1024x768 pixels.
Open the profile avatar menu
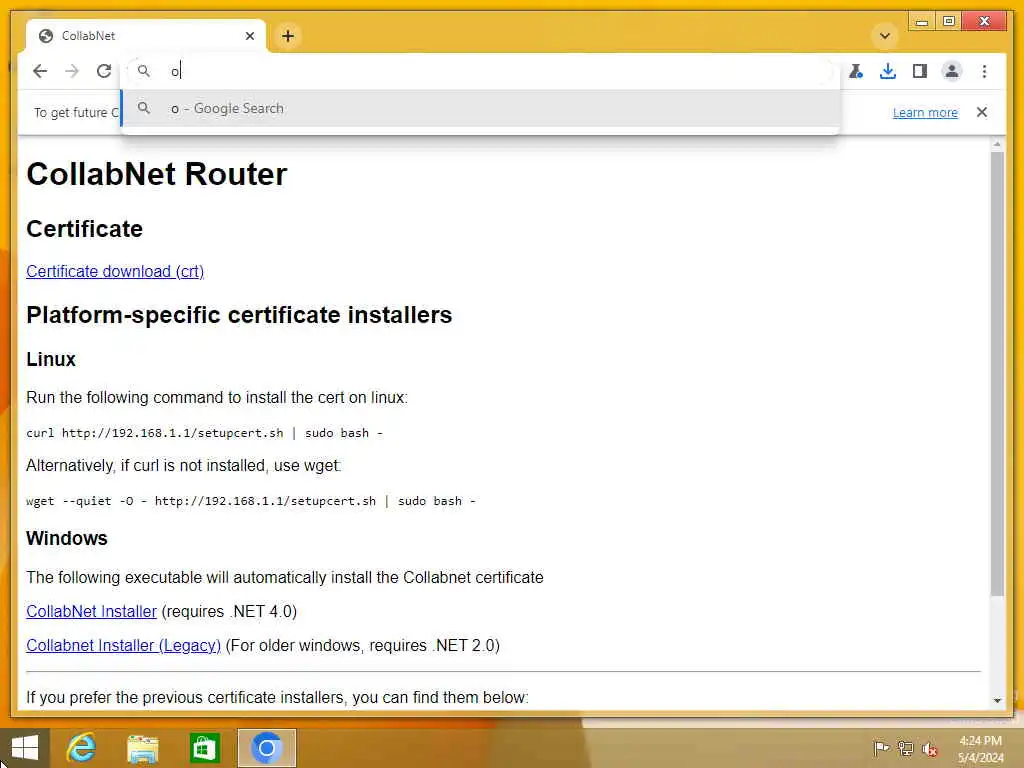click(952, 71)
